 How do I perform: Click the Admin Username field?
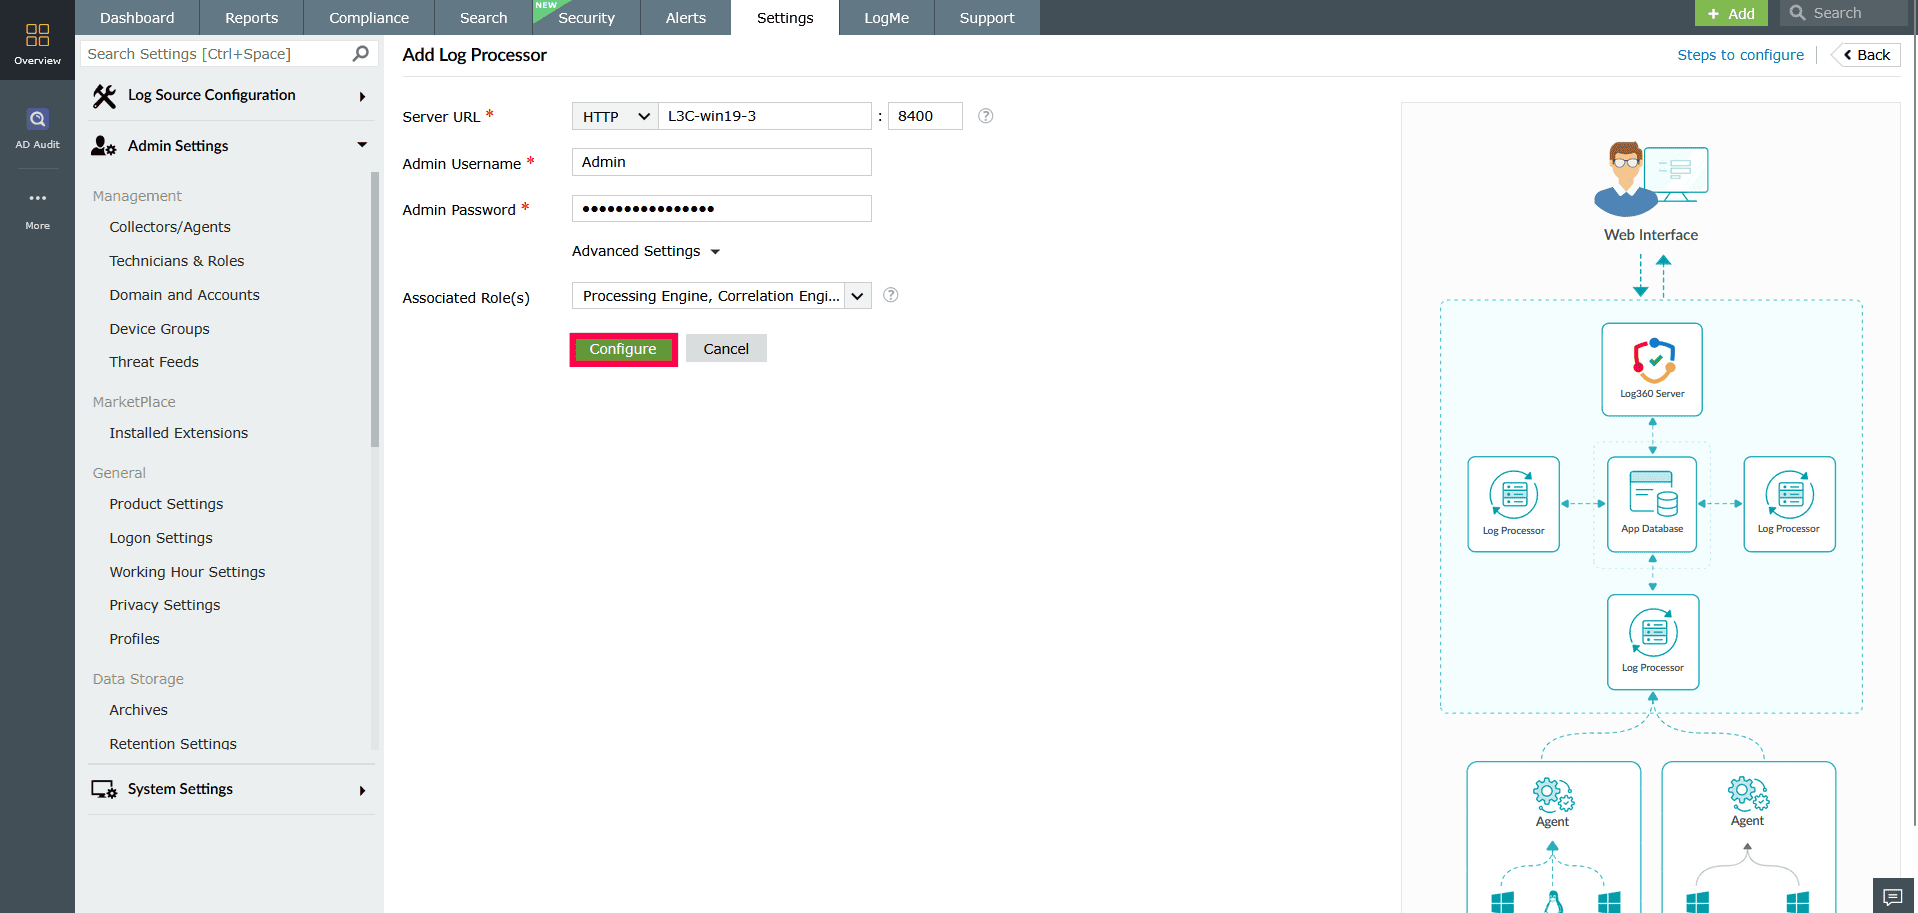721,162
